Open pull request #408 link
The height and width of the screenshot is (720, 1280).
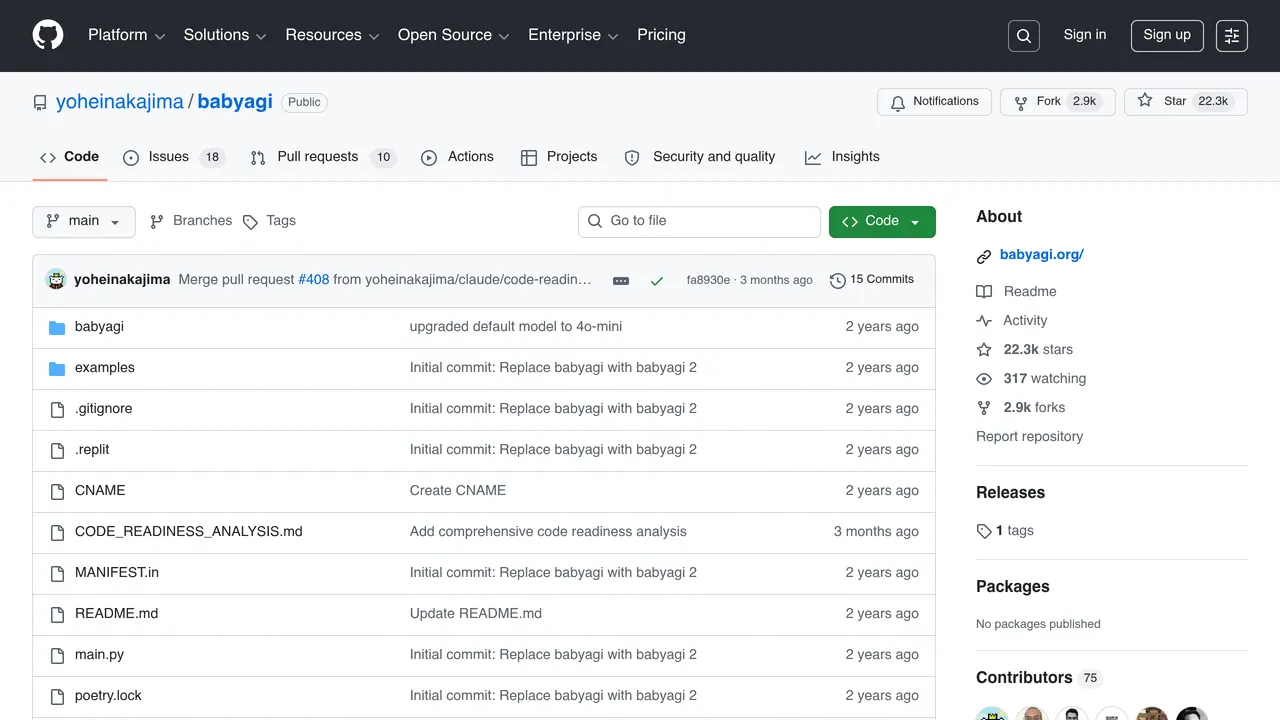coord(314,280)
